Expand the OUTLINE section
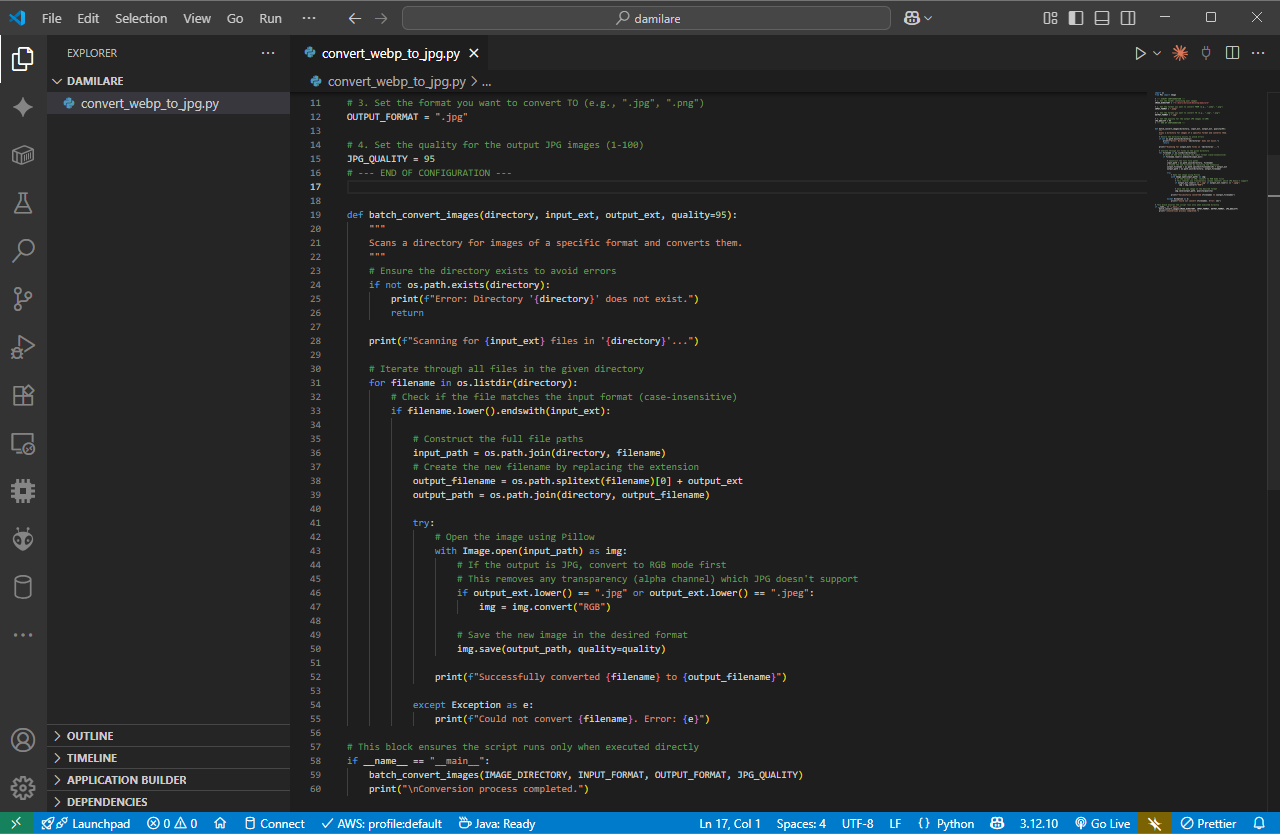This screenshot has width=1280, height=834. (x=90, y=736)
